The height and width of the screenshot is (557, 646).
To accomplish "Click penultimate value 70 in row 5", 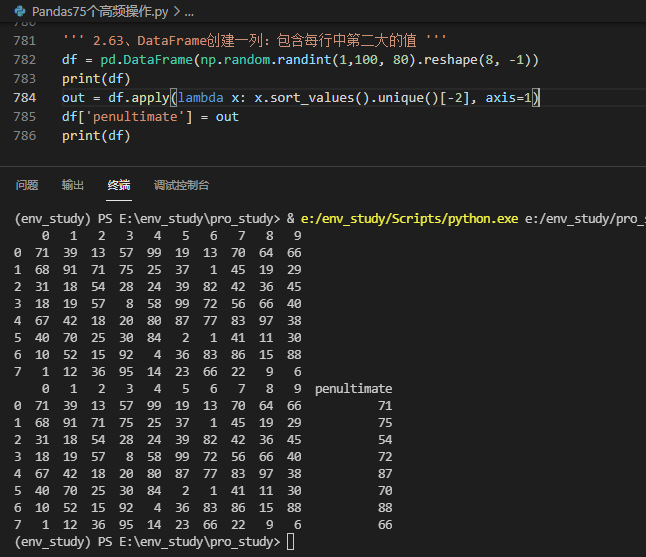I will (x=385, y=491).
